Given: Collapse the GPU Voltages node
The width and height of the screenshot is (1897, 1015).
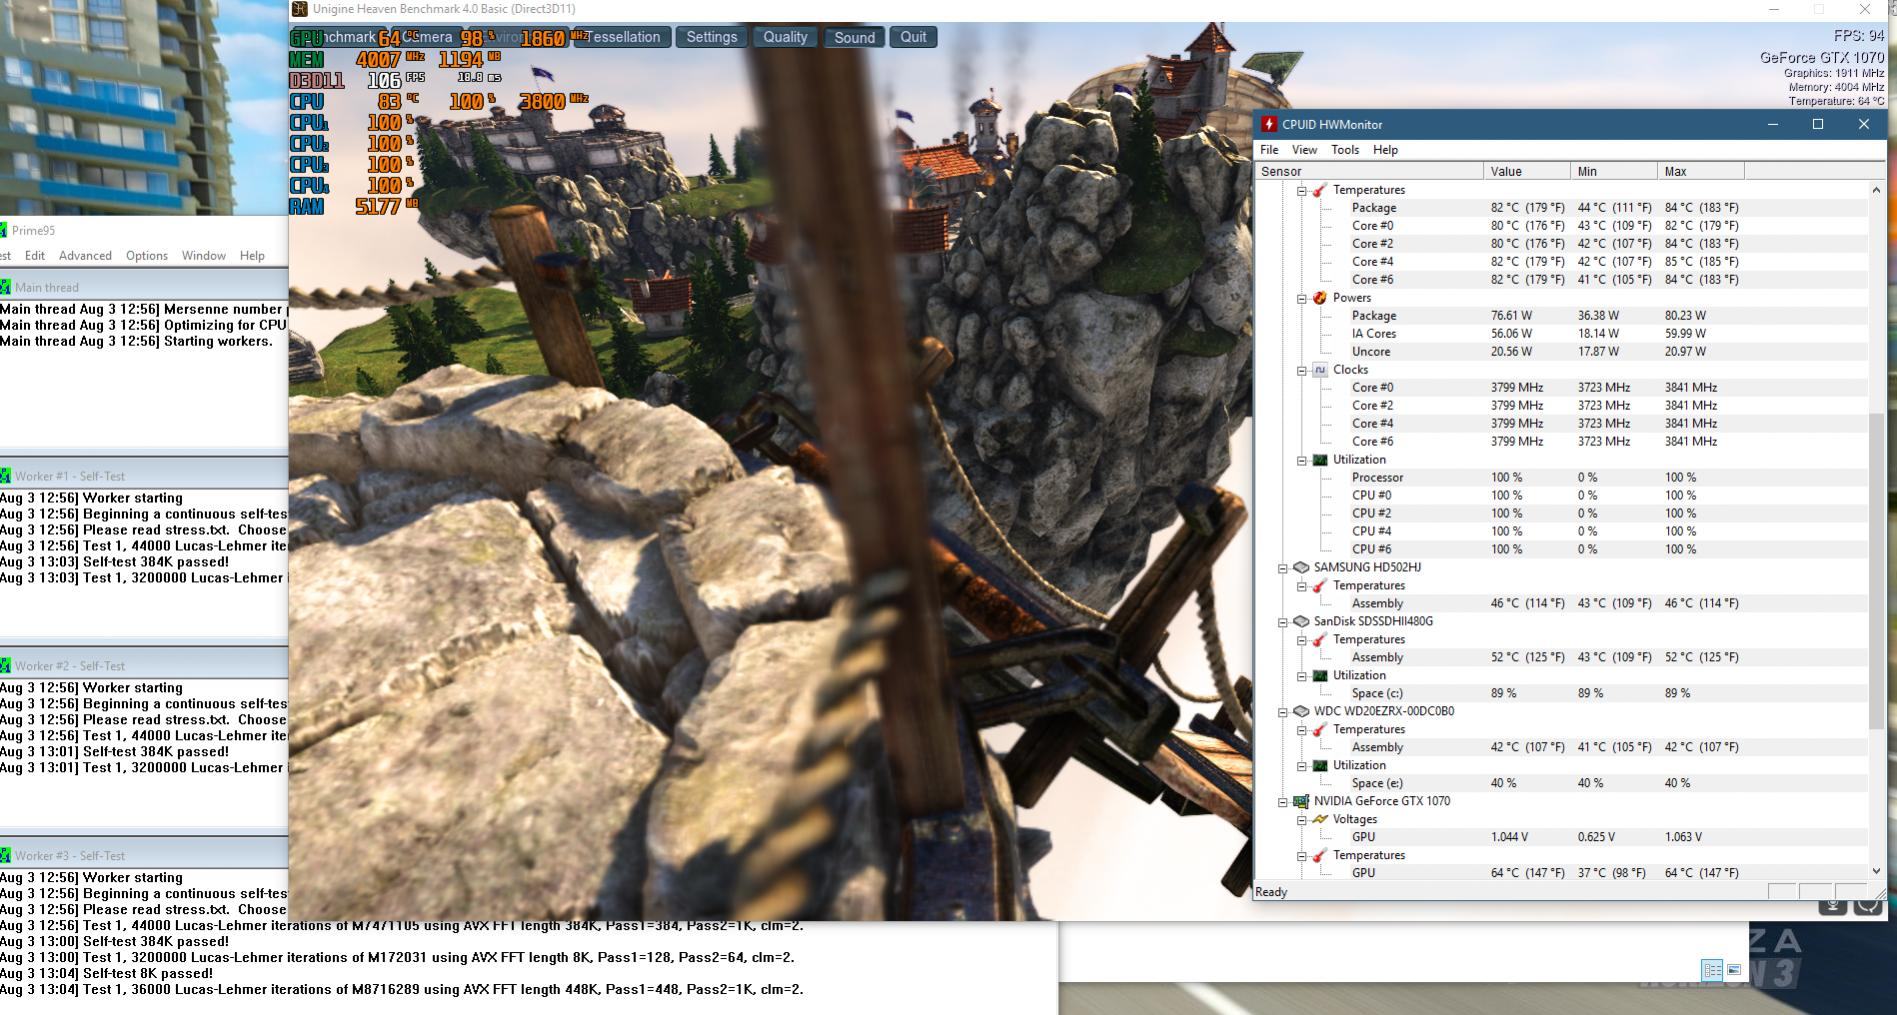Looking at the screenshot, I should 1301,820.
